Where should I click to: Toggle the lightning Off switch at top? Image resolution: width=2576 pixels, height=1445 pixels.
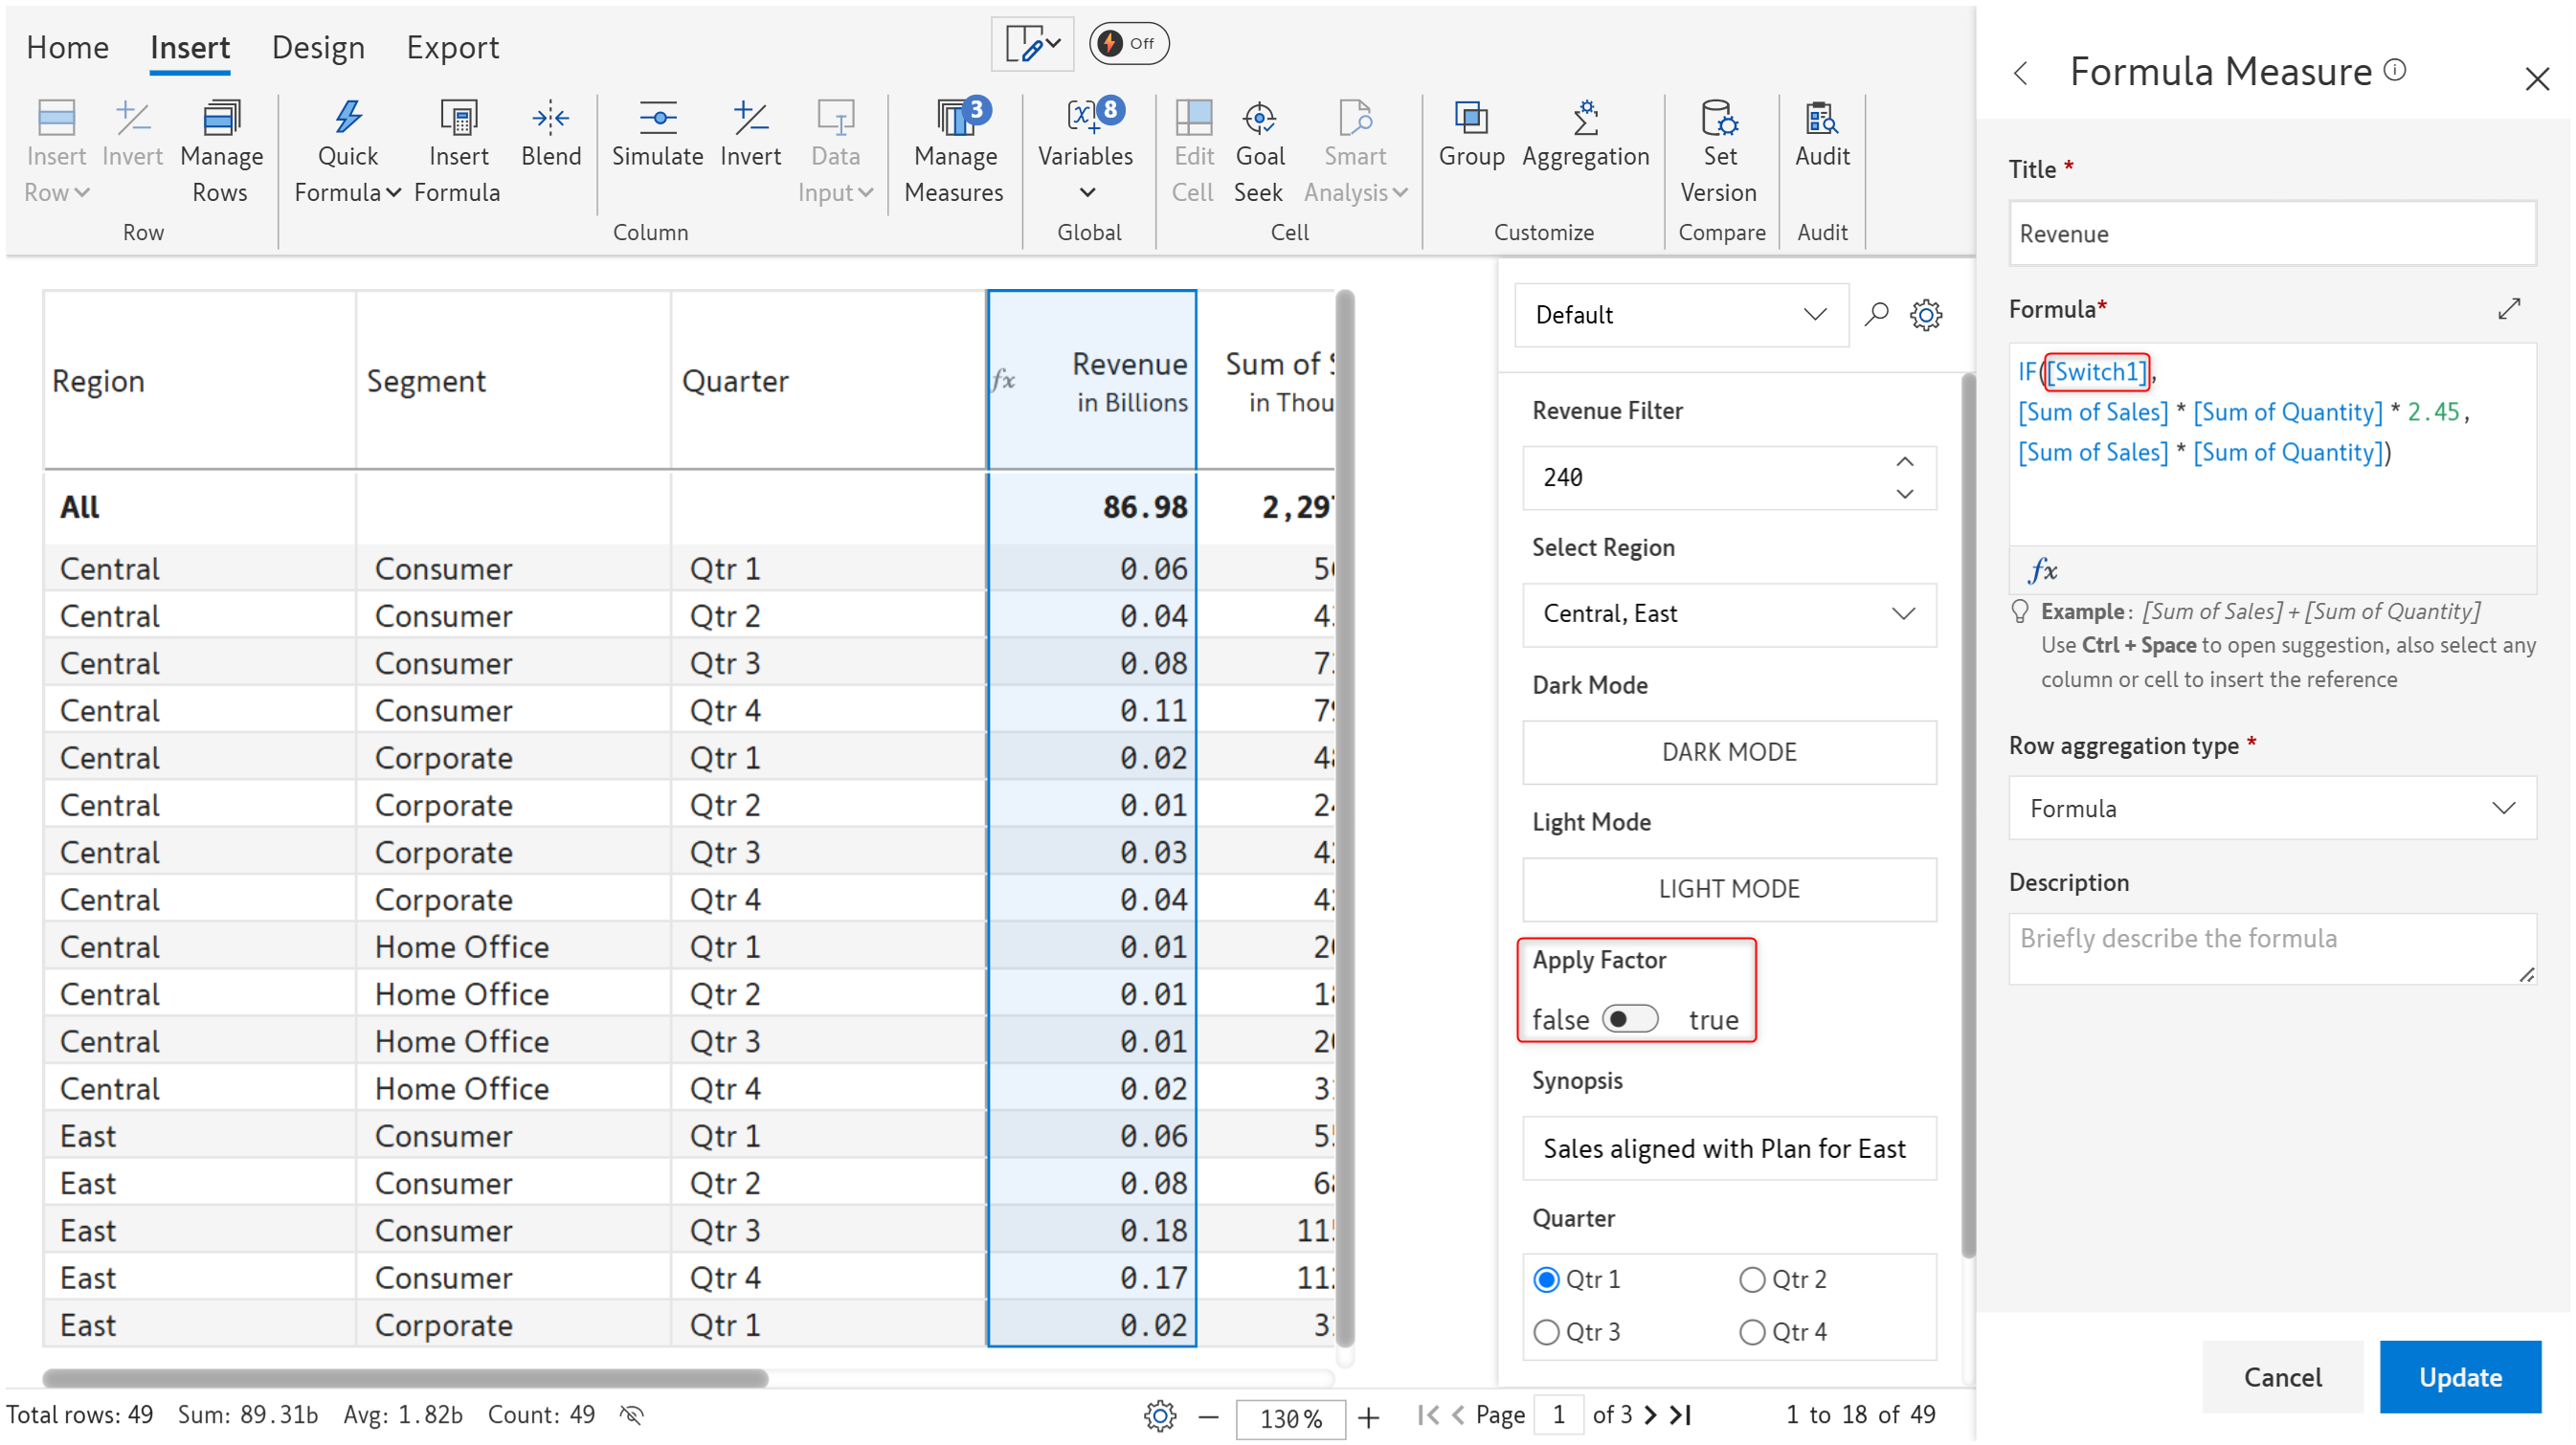(1128, 43)
